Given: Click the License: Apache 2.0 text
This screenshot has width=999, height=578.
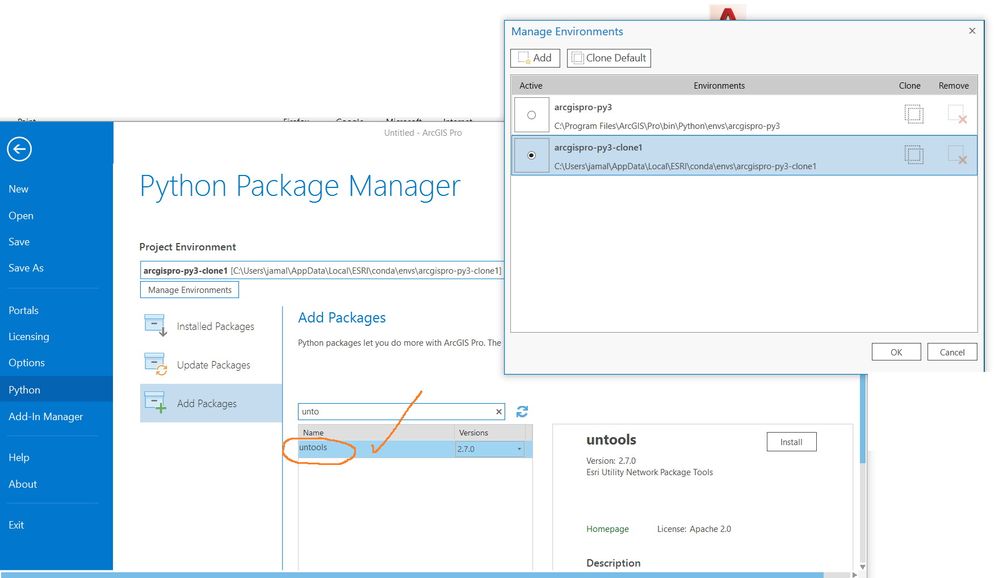Looking at the screenshot, I should pyautogui.click(x=694, y=529).
